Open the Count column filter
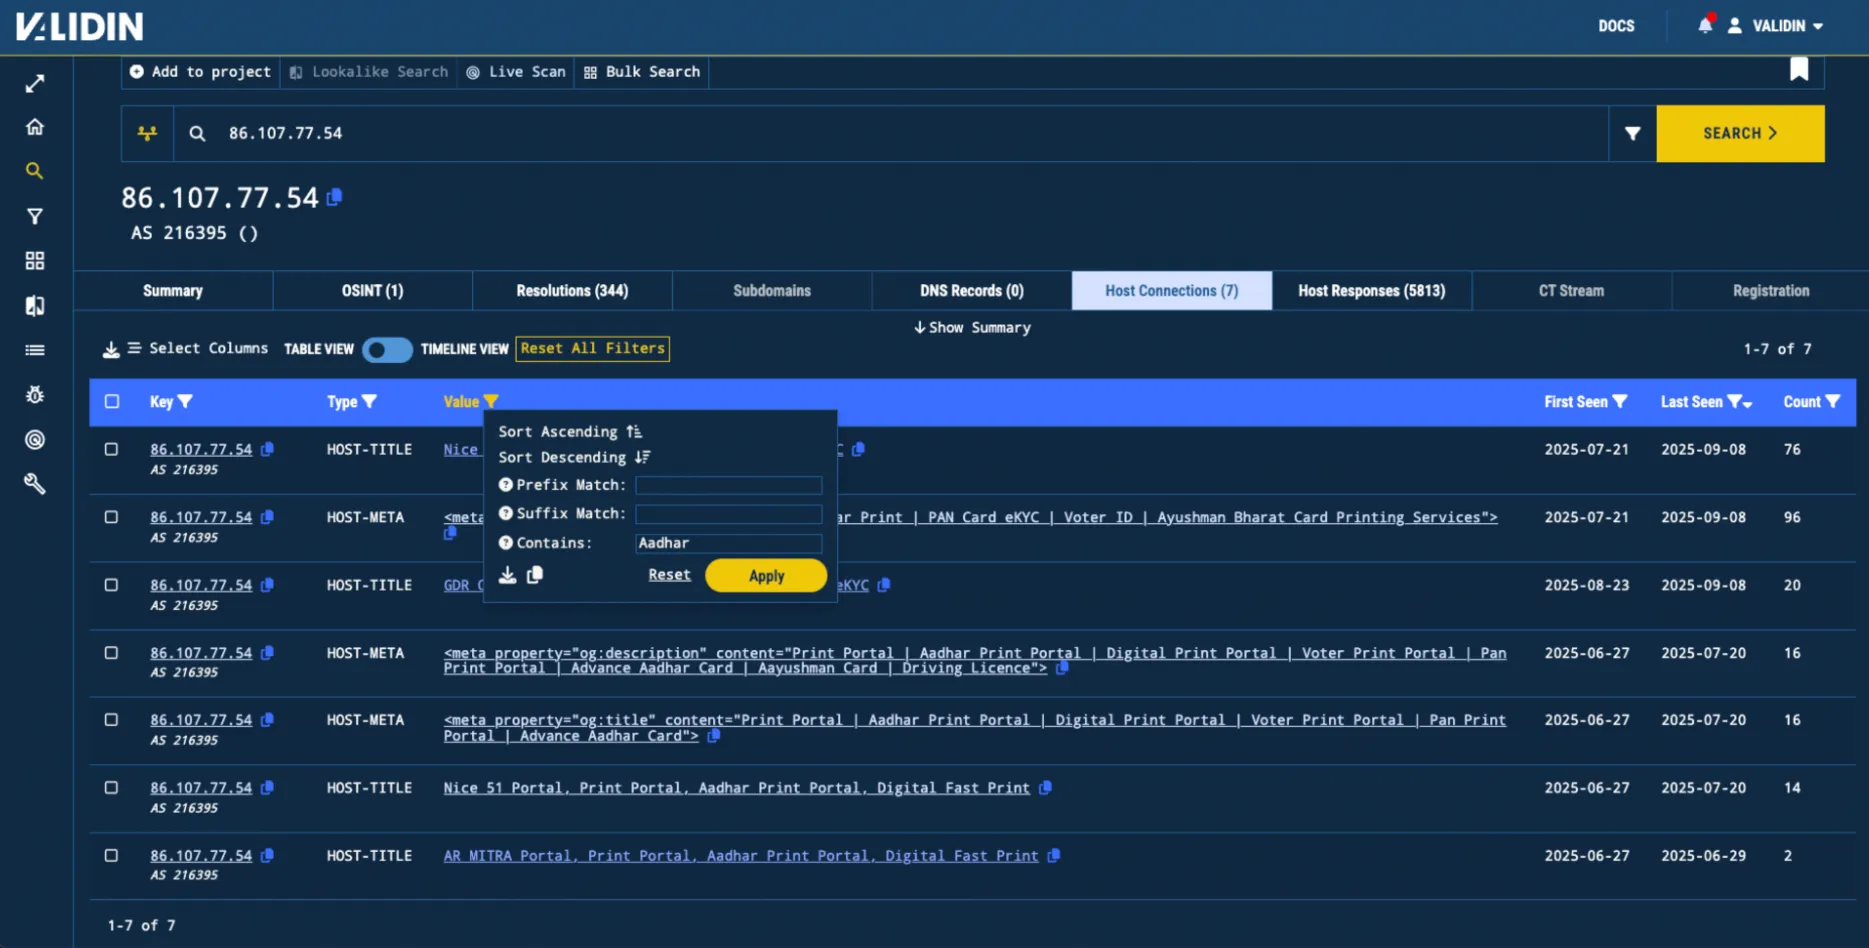 point(1833,402)
